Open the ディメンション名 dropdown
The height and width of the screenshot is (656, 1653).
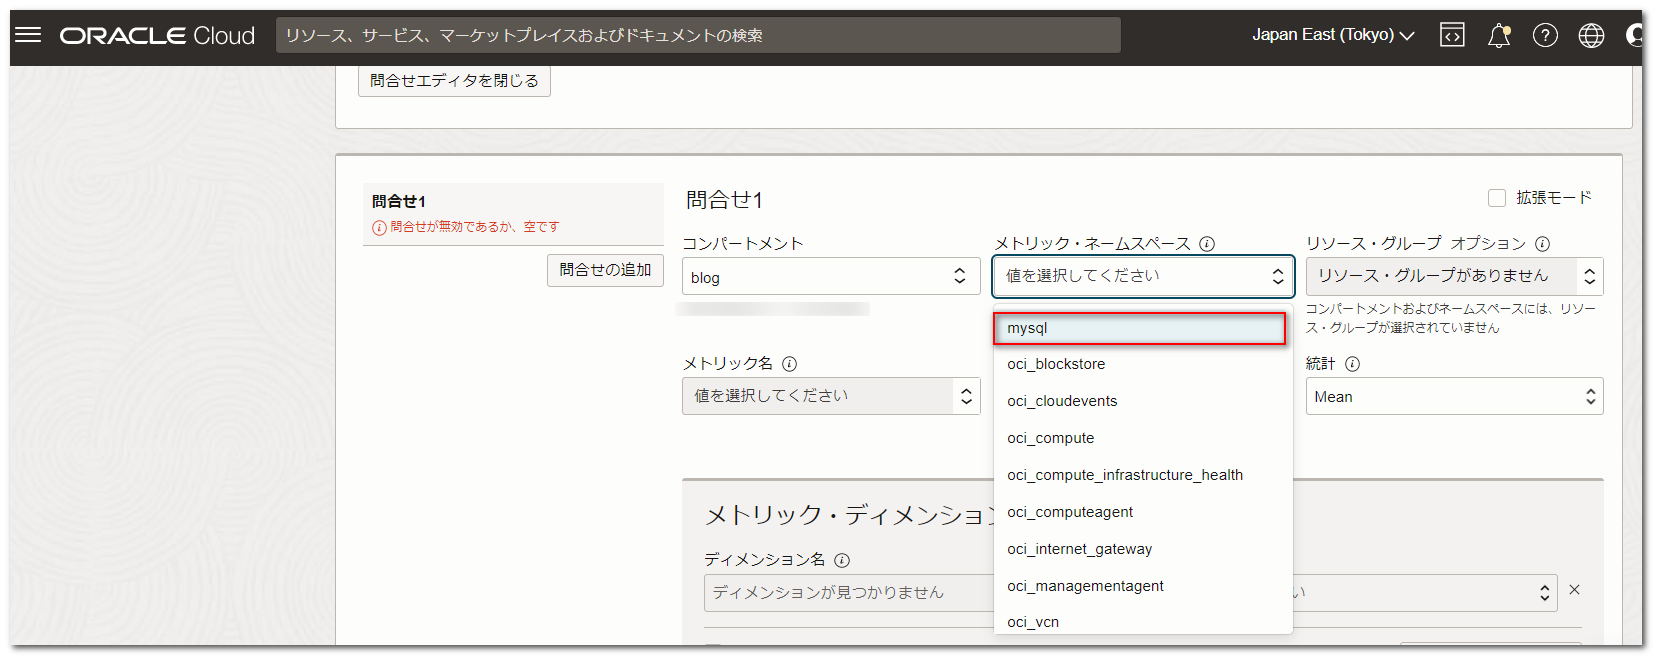pyautogui.click(x=848, y=593)
